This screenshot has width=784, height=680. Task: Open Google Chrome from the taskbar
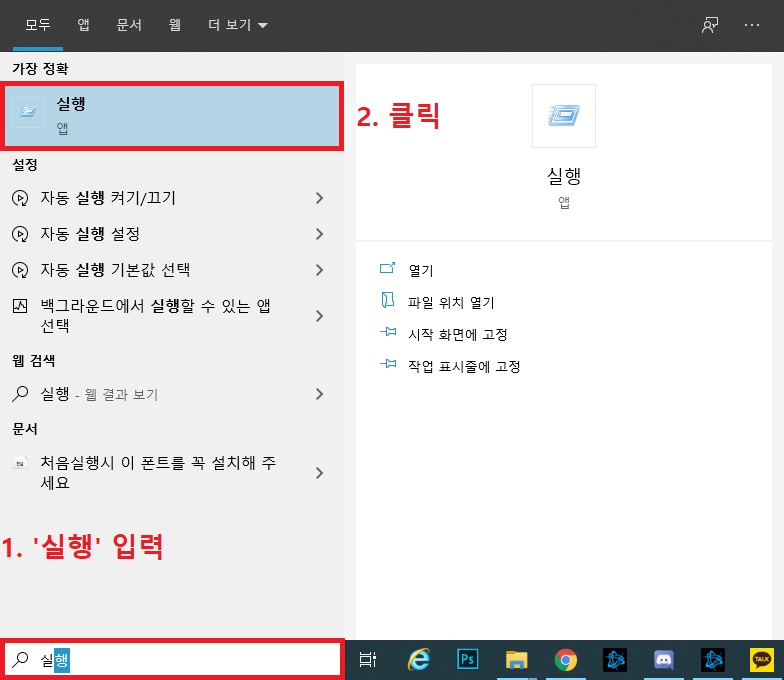[x=566, y=660]
